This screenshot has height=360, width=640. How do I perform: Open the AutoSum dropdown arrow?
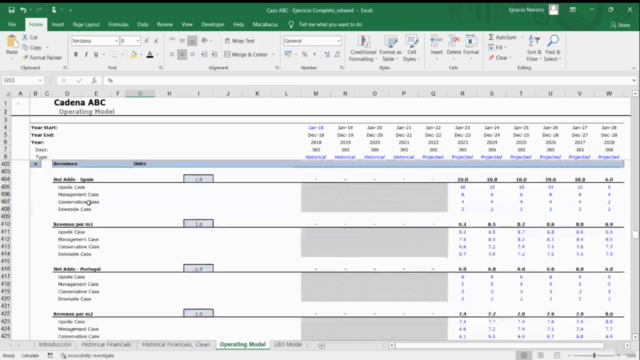(x=522, y=37)
